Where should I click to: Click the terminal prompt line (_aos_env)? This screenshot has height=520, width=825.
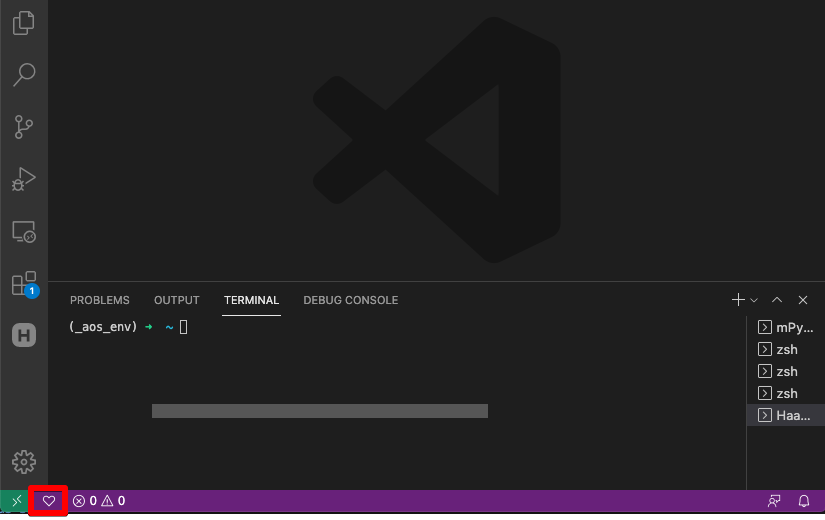pos(128,327)
